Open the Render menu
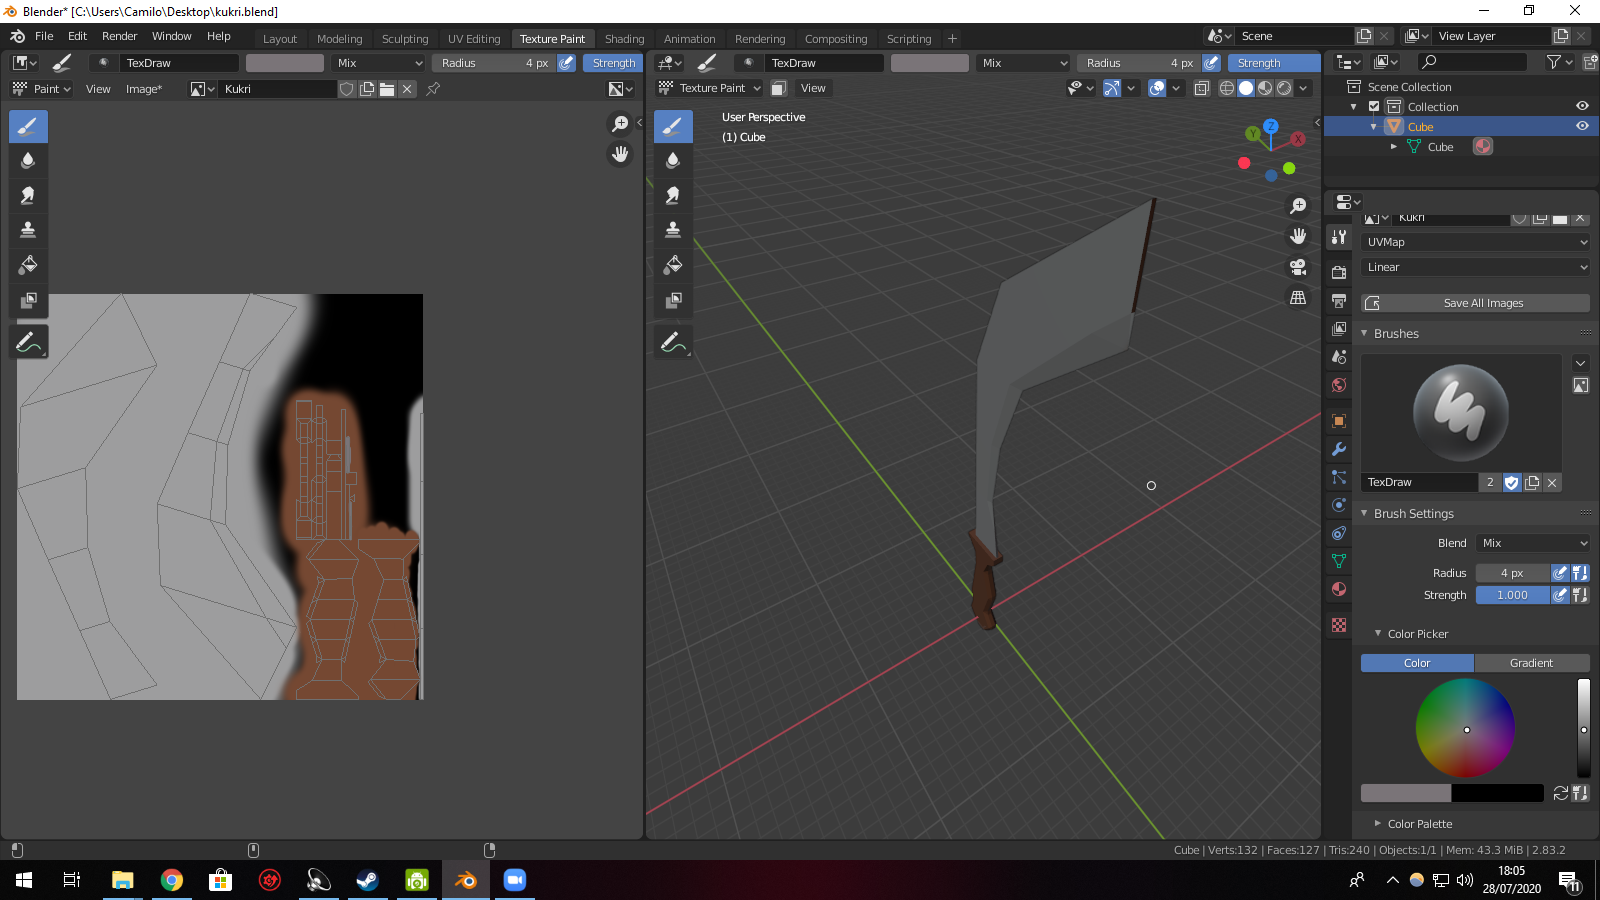 [x=119, y=36]
